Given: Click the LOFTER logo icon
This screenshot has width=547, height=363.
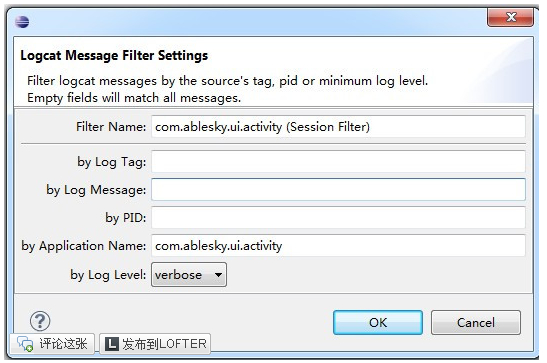Looking at the screenshot, I should 112,344.
